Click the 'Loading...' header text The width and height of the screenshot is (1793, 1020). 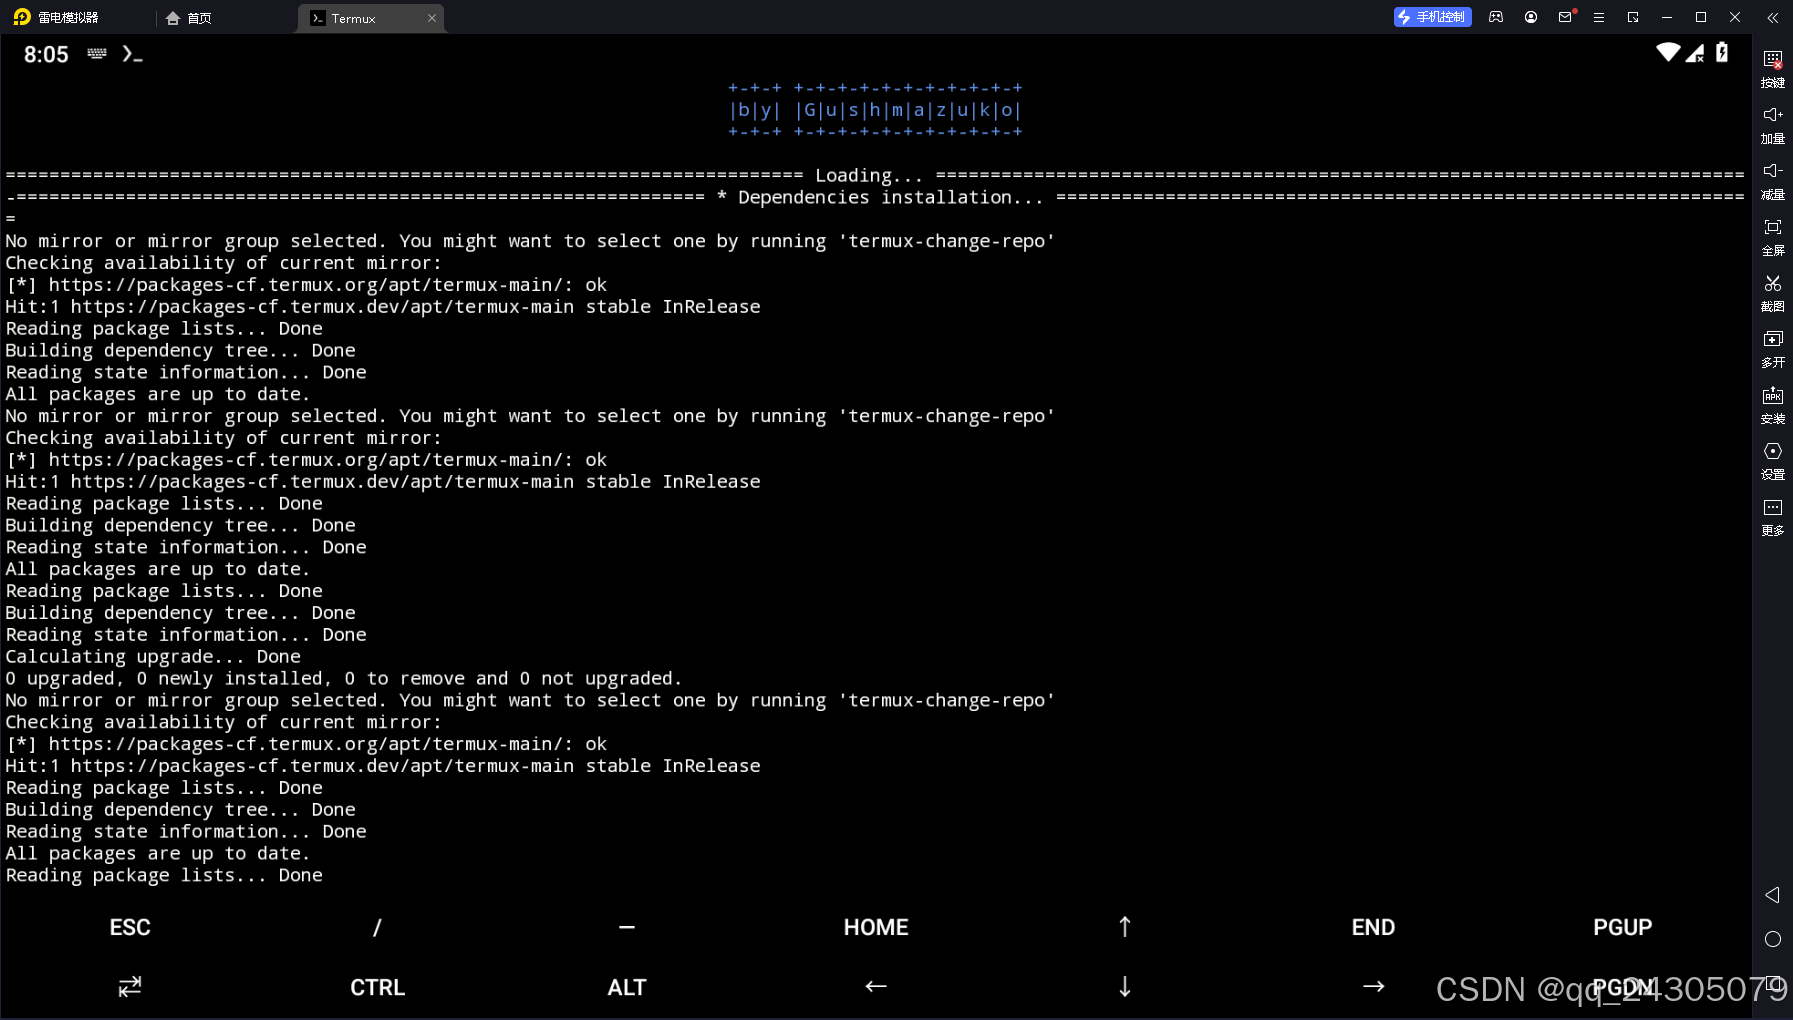(x=869, y=175)
